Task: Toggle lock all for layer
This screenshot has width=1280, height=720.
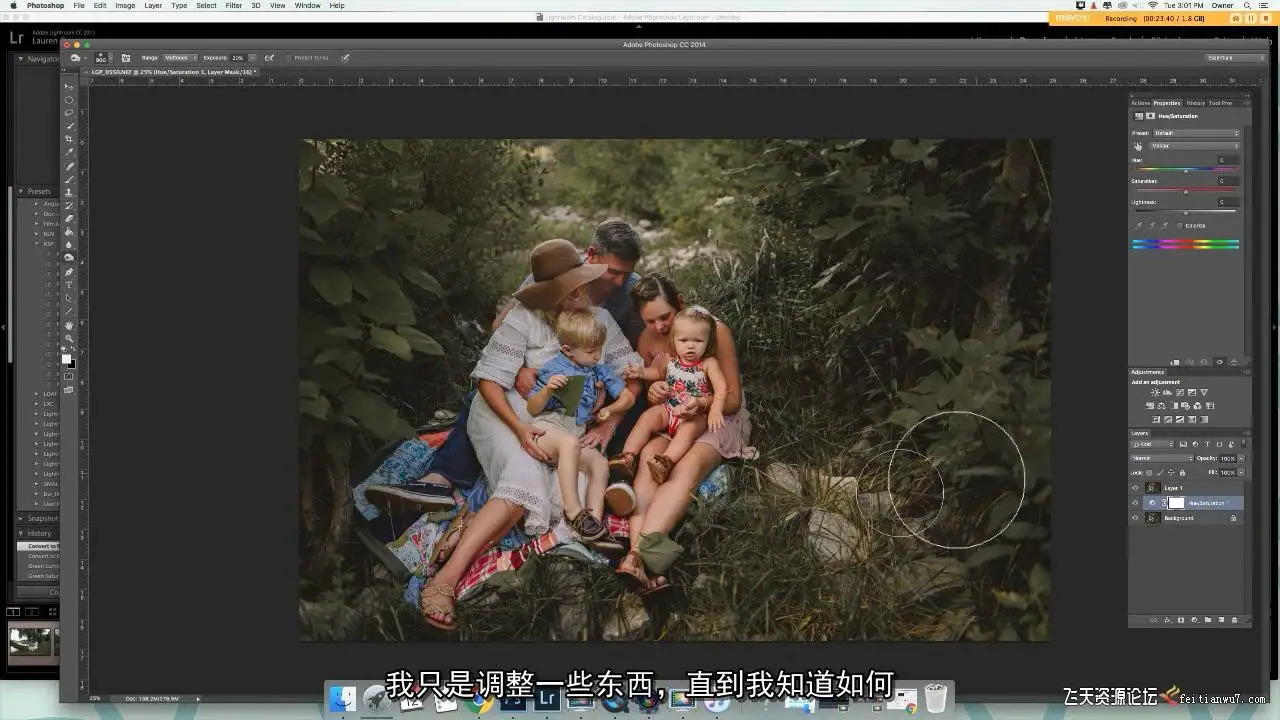Action: click(1182, 473)
